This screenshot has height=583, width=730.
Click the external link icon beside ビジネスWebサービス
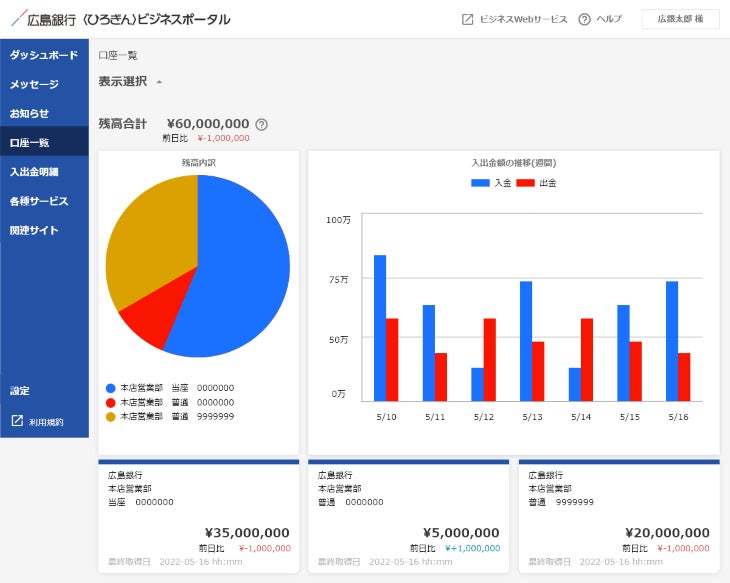(467, 19)
